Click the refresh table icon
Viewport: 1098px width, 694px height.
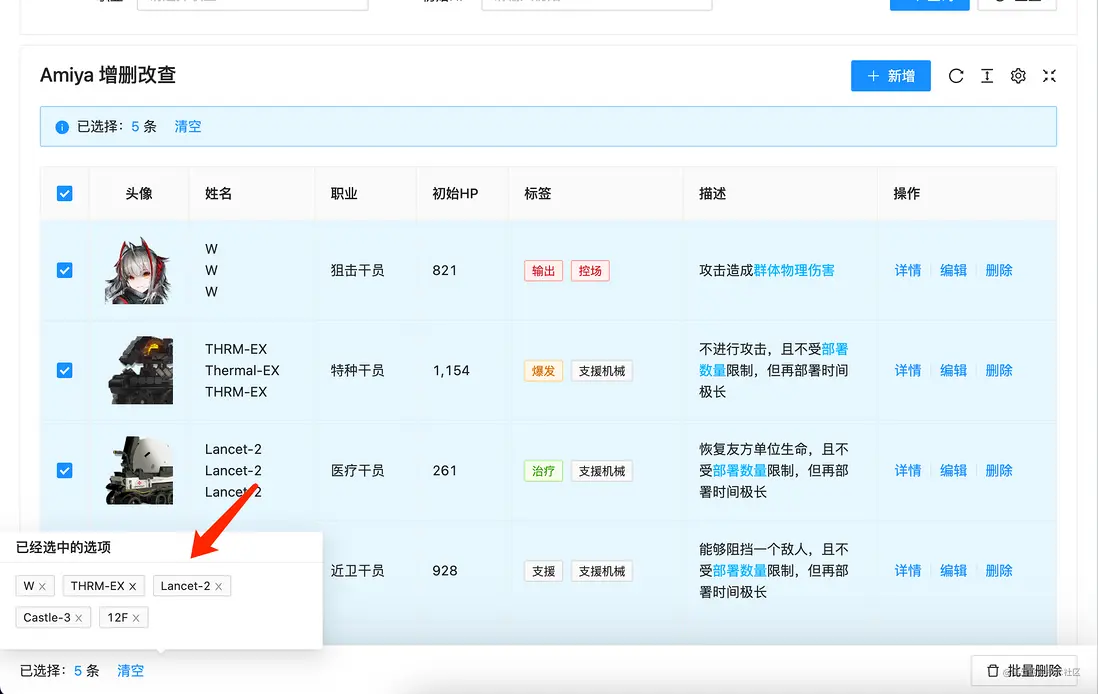pyautogui.click(x=956, y=76)
